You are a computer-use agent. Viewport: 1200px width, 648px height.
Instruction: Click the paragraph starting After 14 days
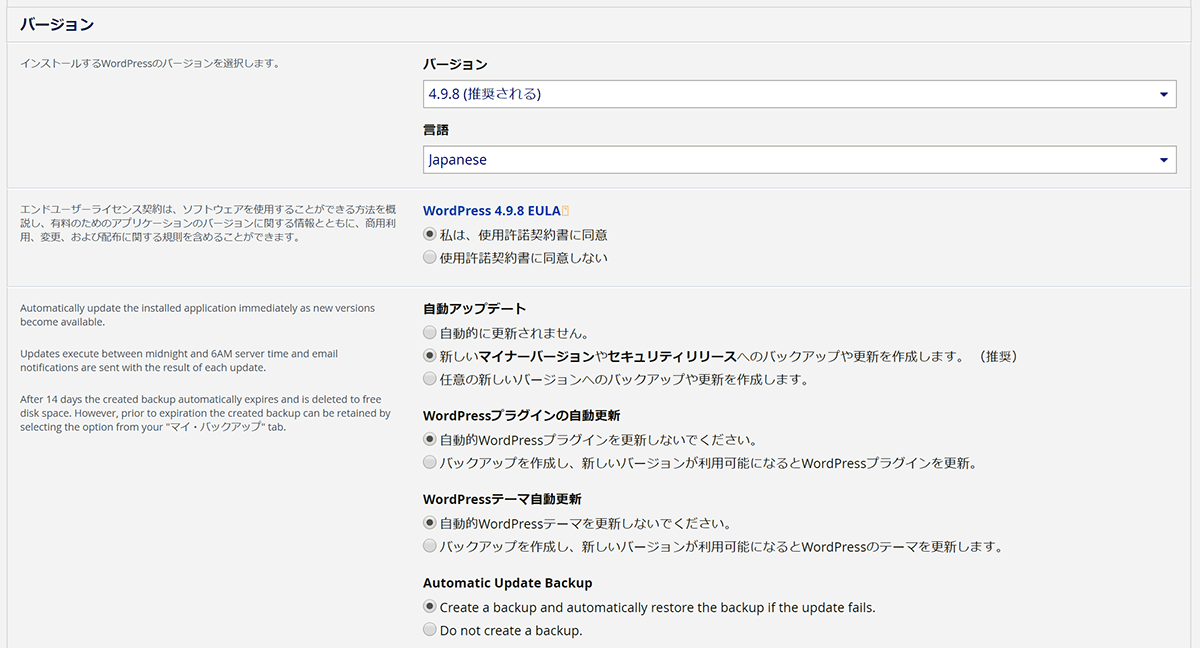point(205,413)
